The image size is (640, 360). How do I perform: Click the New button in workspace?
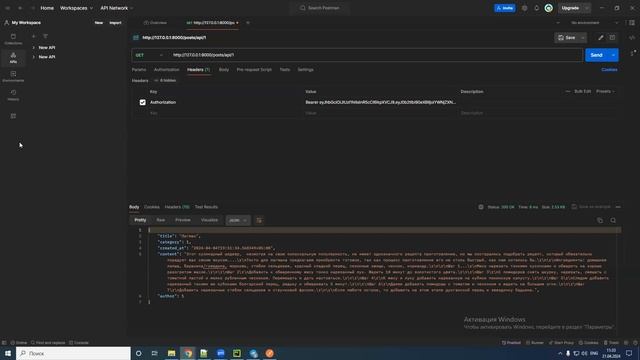point(99,23)
